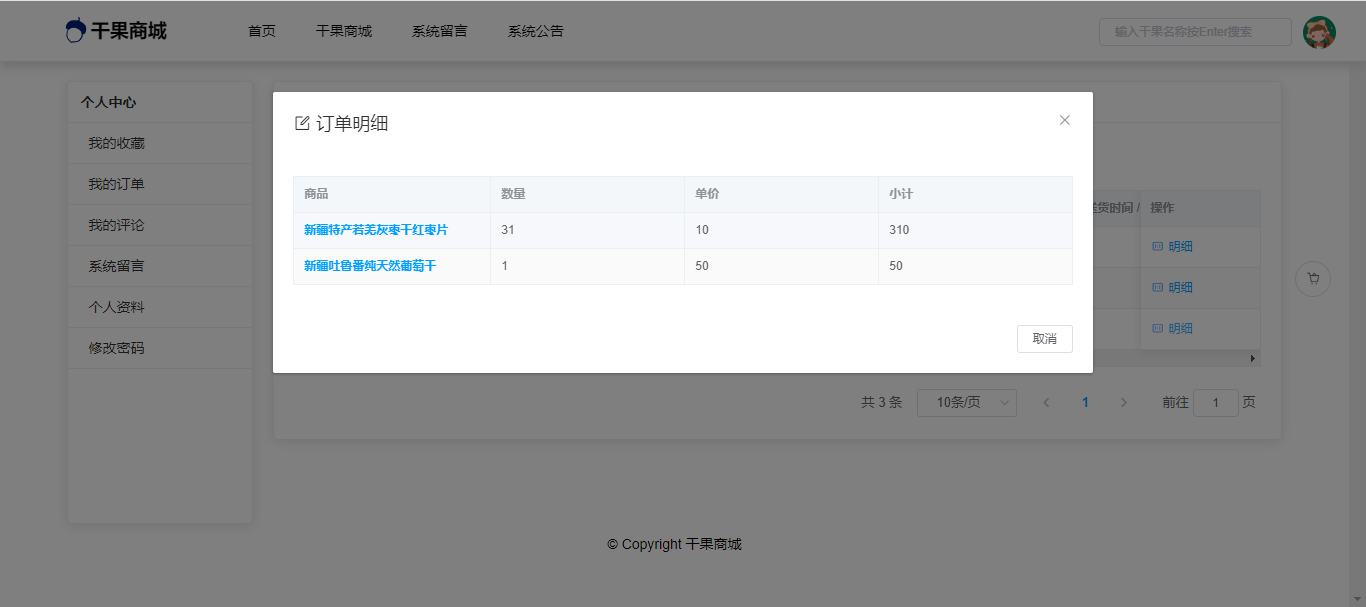Open 明细 for the first order row
This screenshot has width=1366, height=607.
click(1173, 247)
